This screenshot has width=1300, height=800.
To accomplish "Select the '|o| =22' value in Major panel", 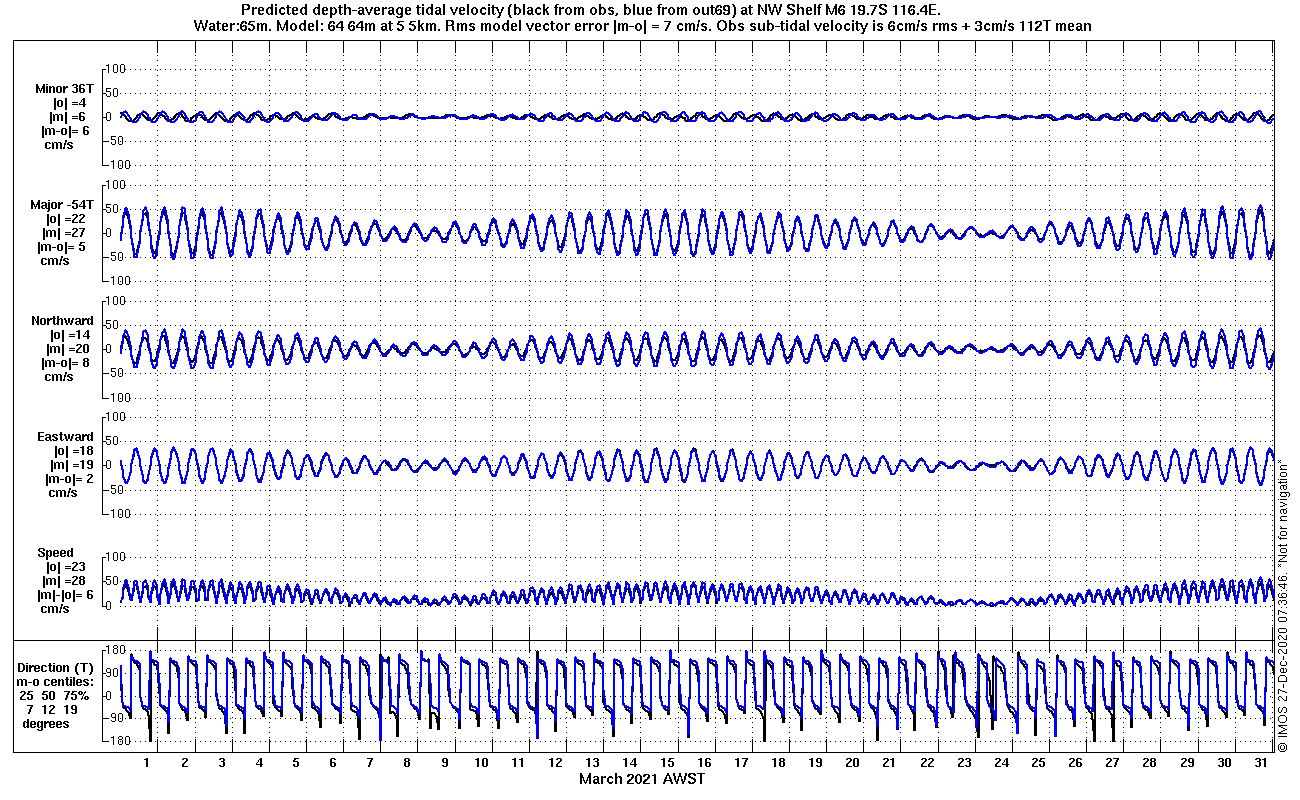I will pyautogui.click(x=66, y=218).
